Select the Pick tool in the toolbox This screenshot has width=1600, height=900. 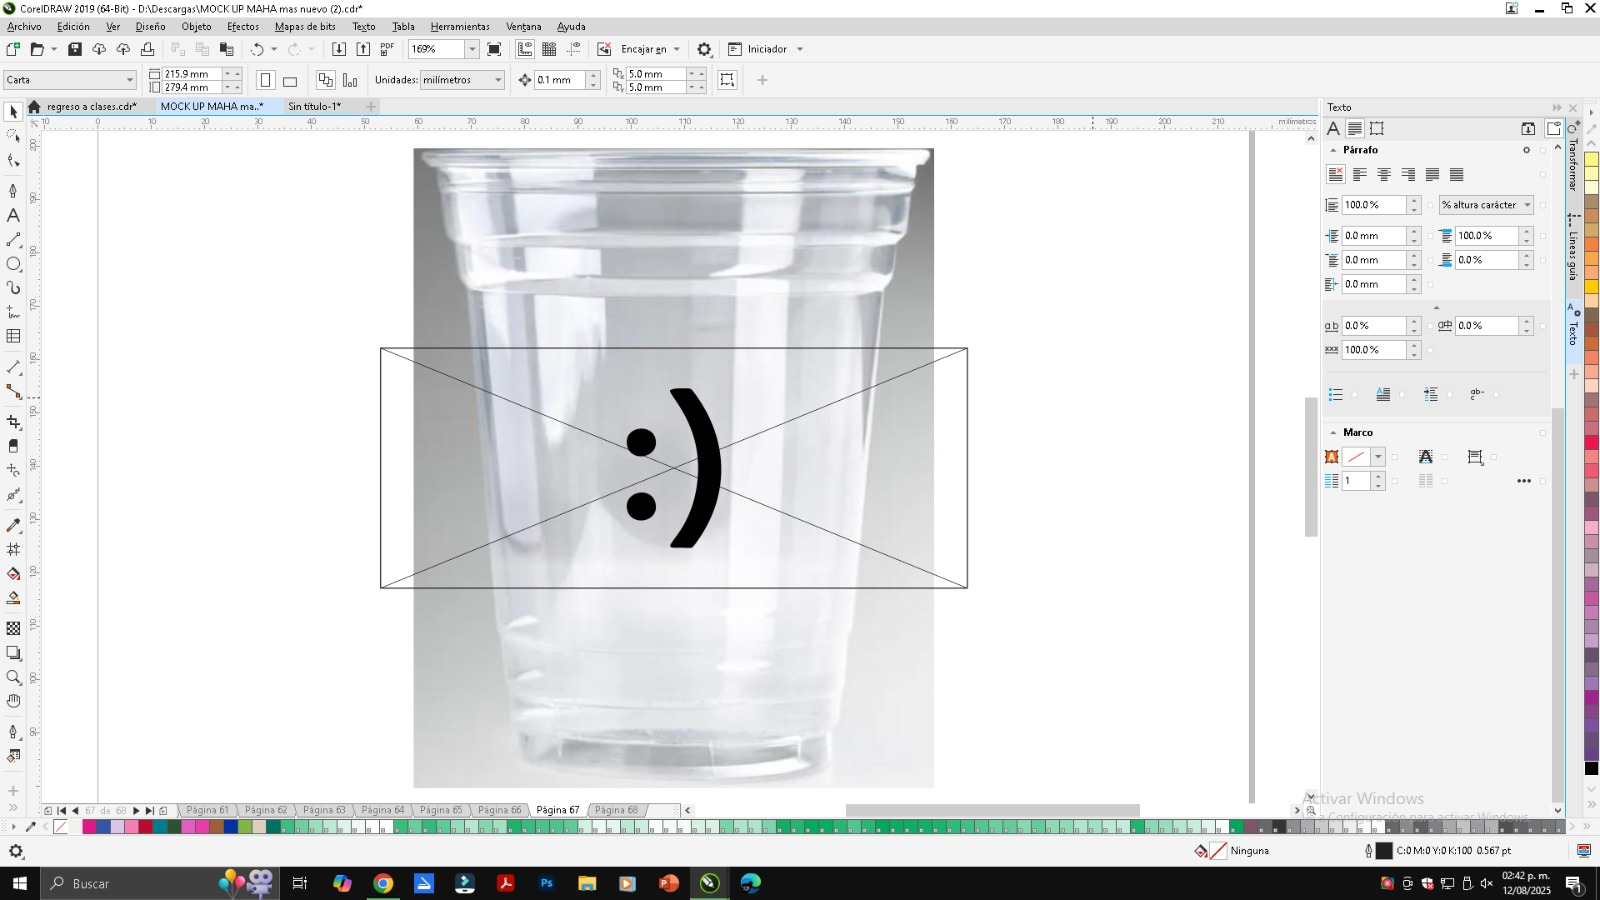coord(13,112)
